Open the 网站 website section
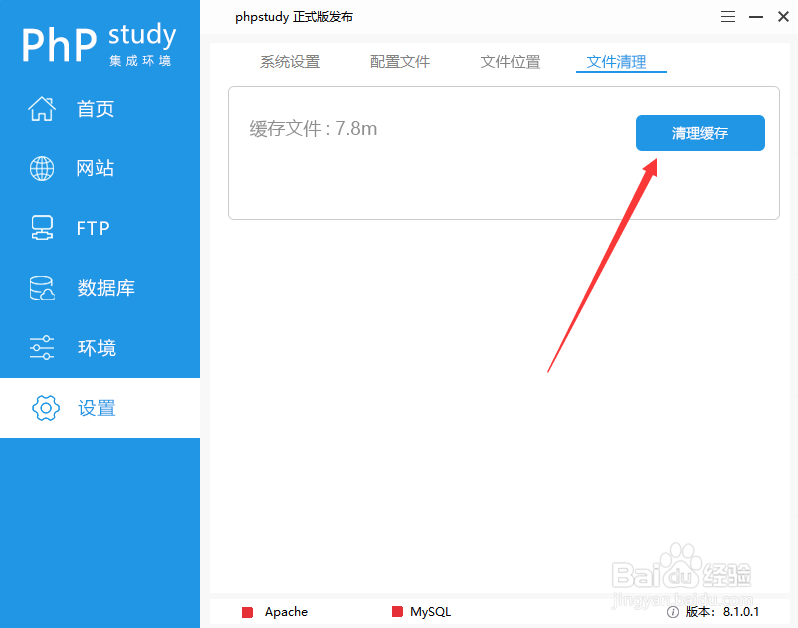 (x=95, y=168)
